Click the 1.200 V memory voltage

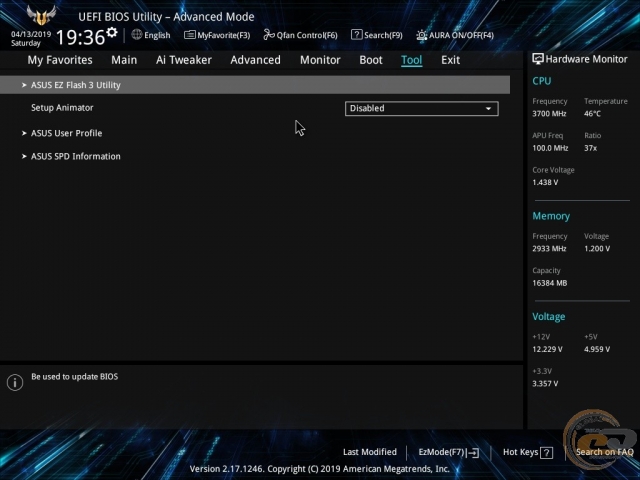pos(597,248)
